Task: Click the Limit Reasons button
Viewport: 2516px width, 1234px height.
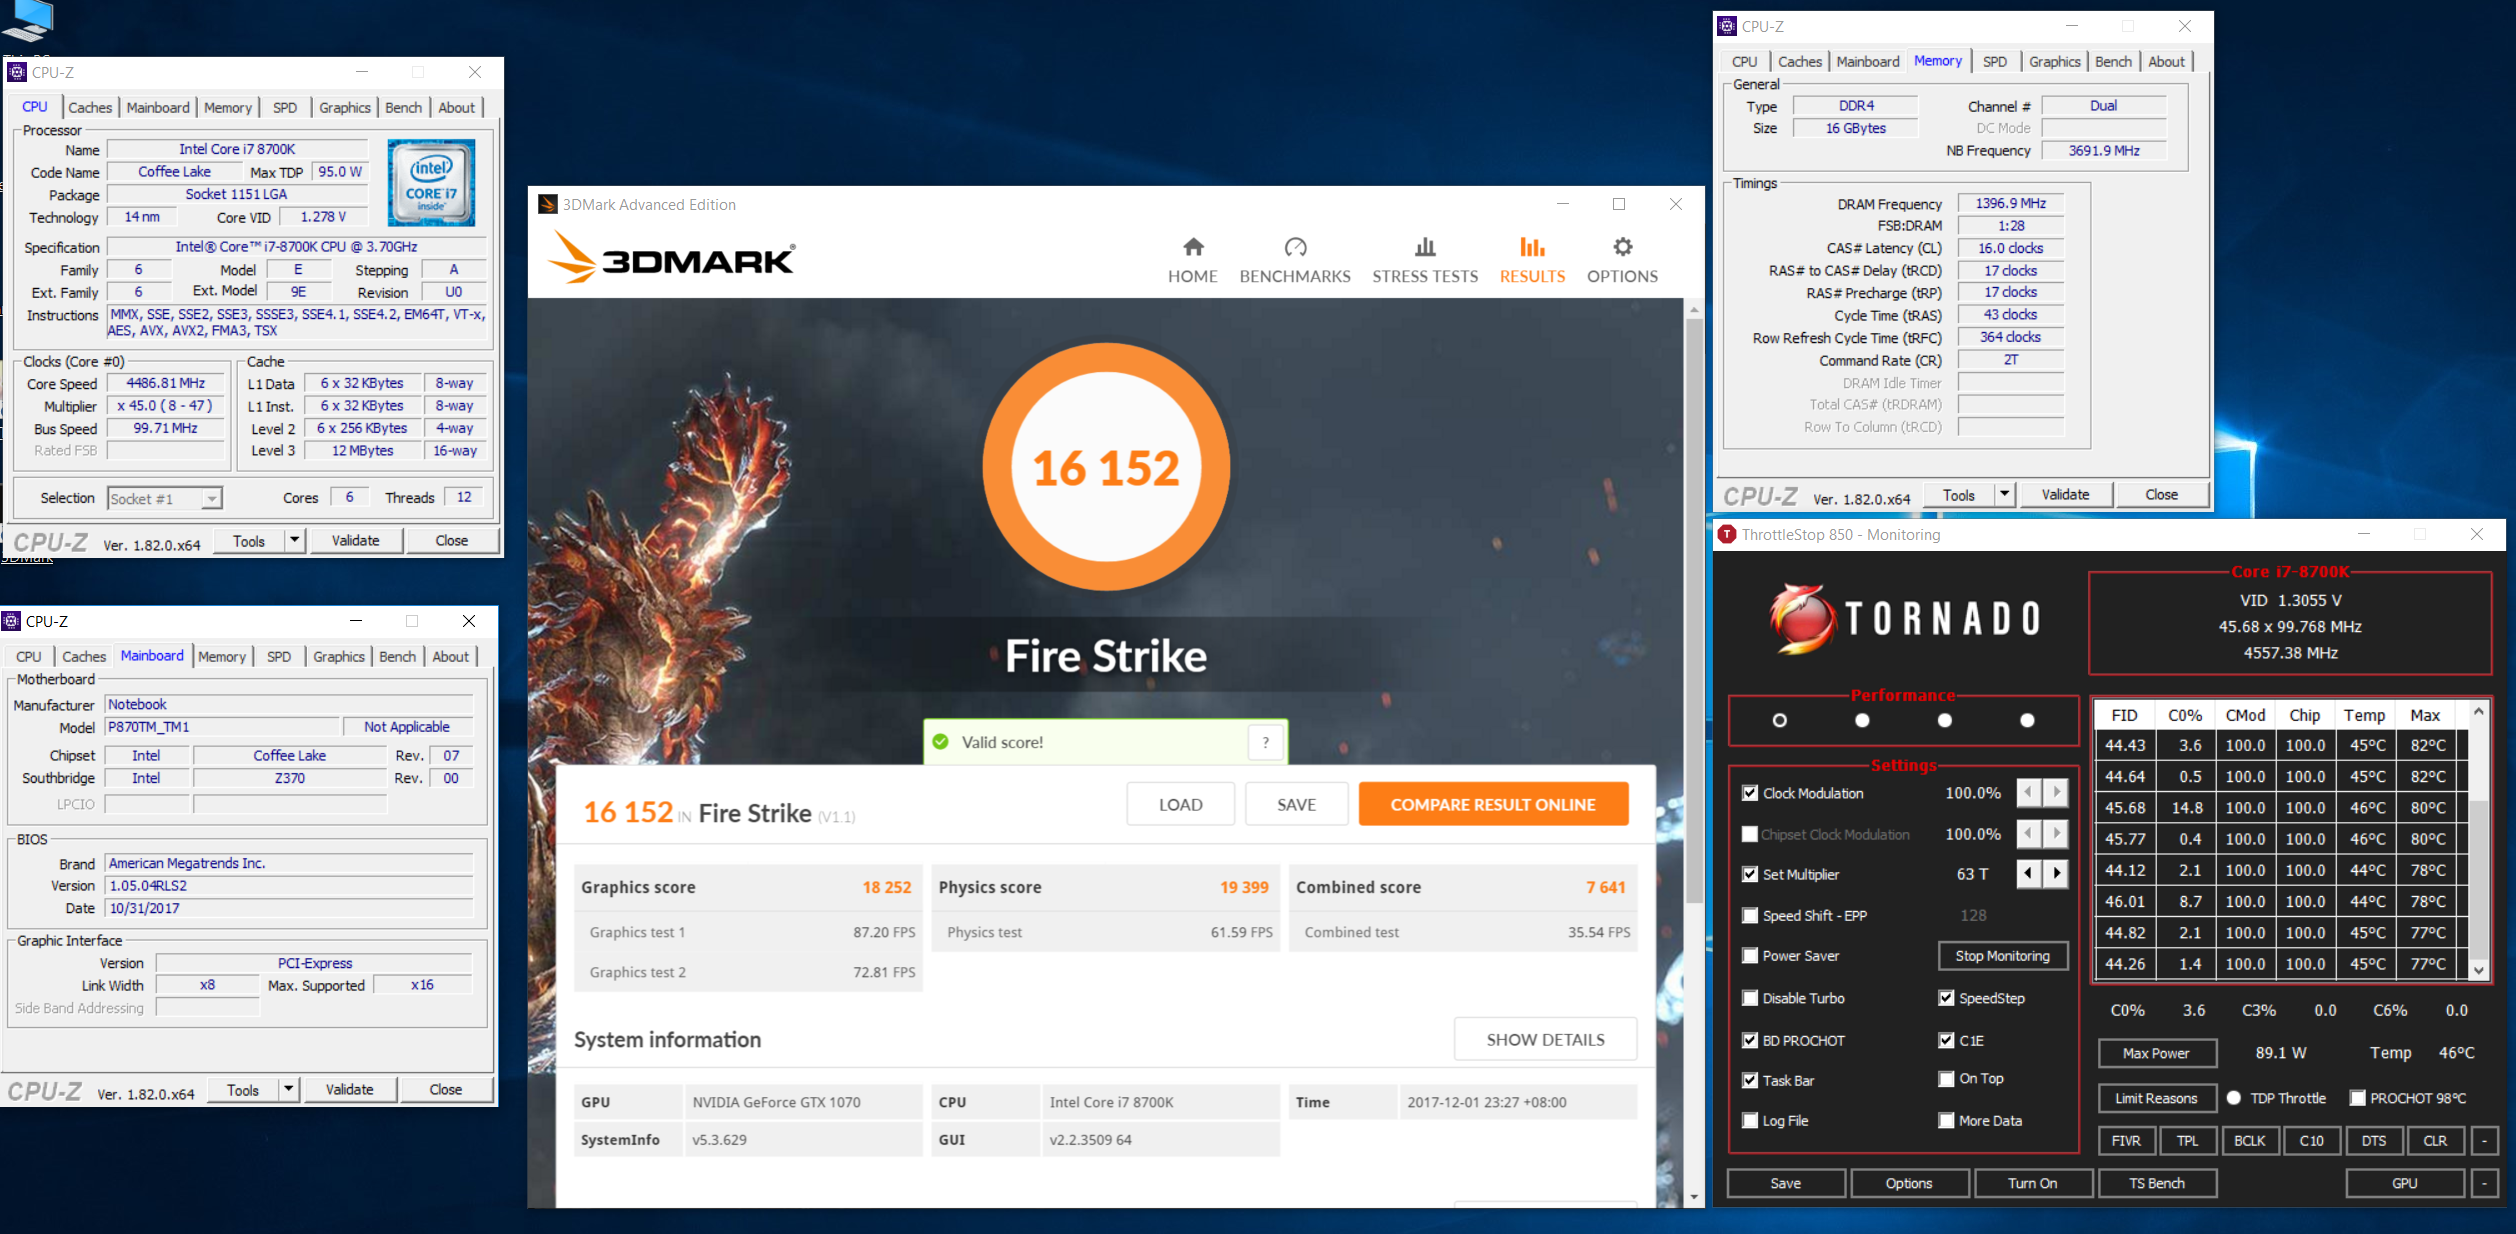Action: coord(2156,1098)
